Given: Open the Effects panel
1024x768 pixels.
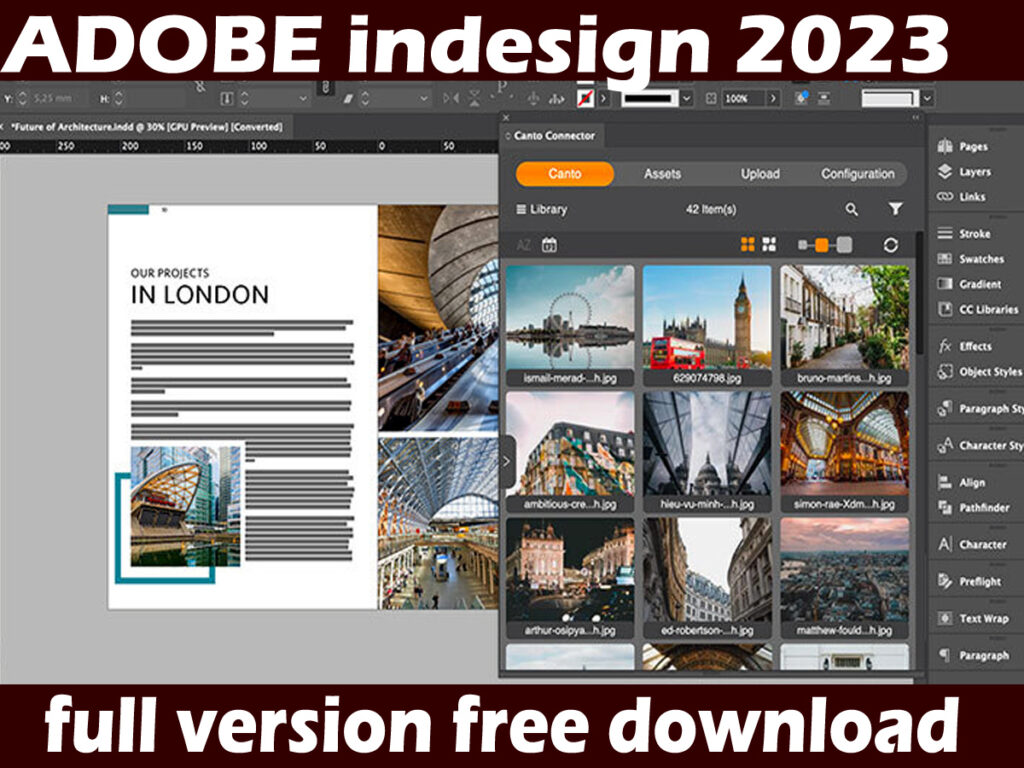Looking at the screenshot, I should pyautogui.click(x=968, y=345).
